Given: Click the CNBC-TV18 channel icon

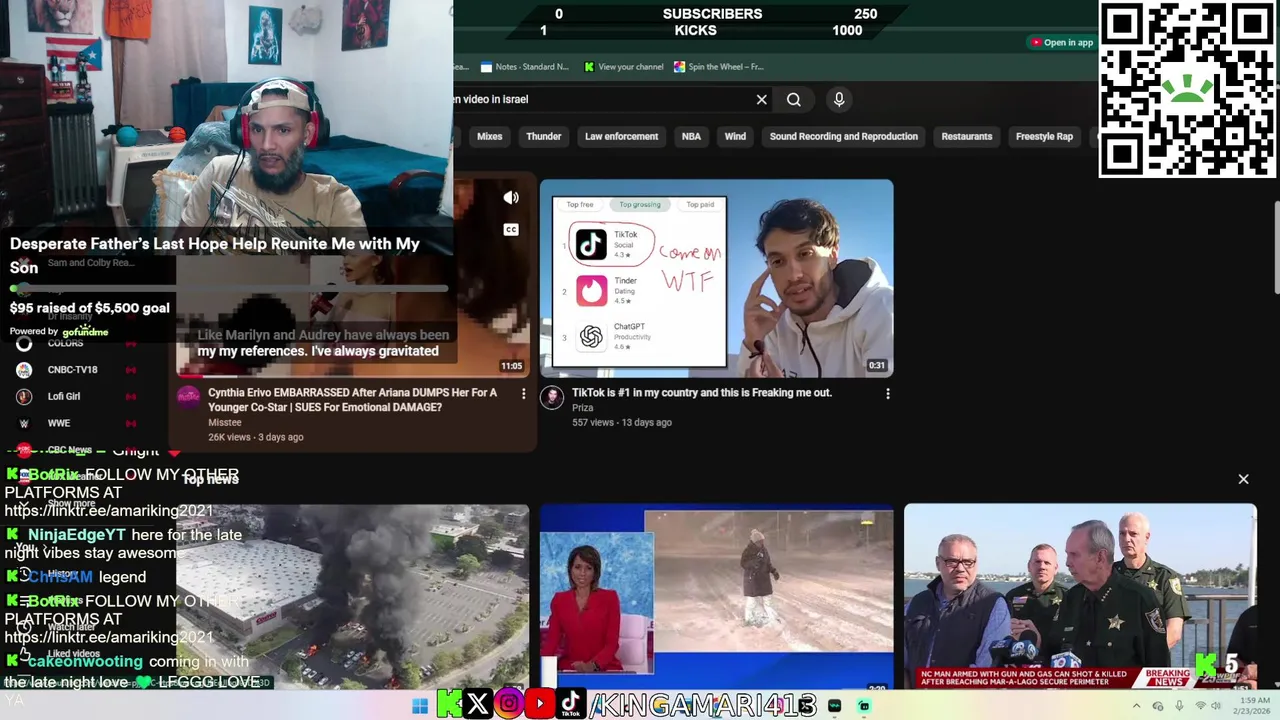Looking at the screenshot, I should click(x=24, y=370).
